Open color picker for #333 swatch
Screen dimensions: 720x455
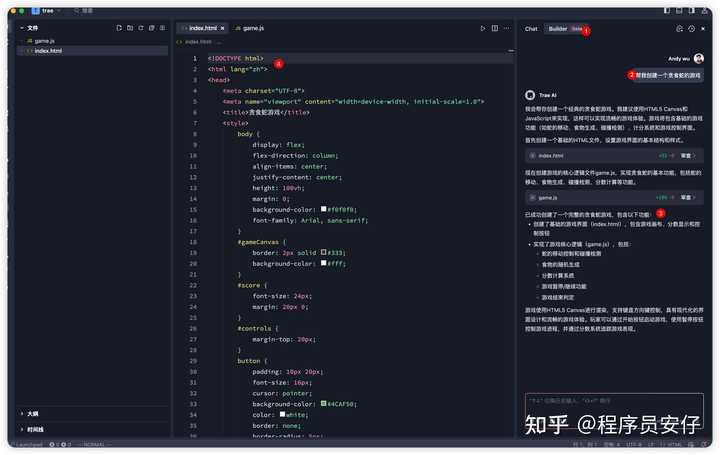(323, 252)
